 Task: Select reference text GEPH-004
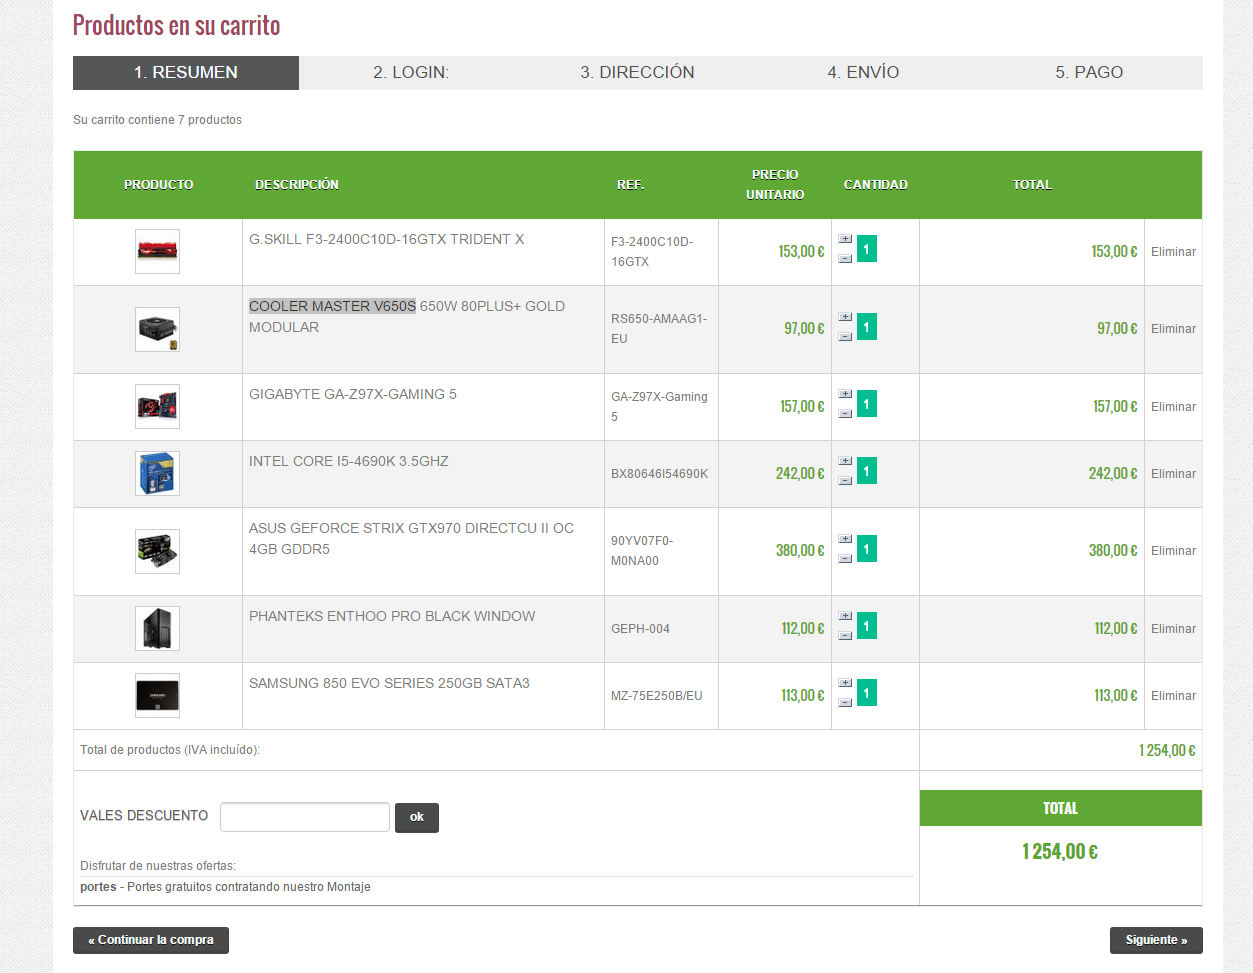pos(640,629)
